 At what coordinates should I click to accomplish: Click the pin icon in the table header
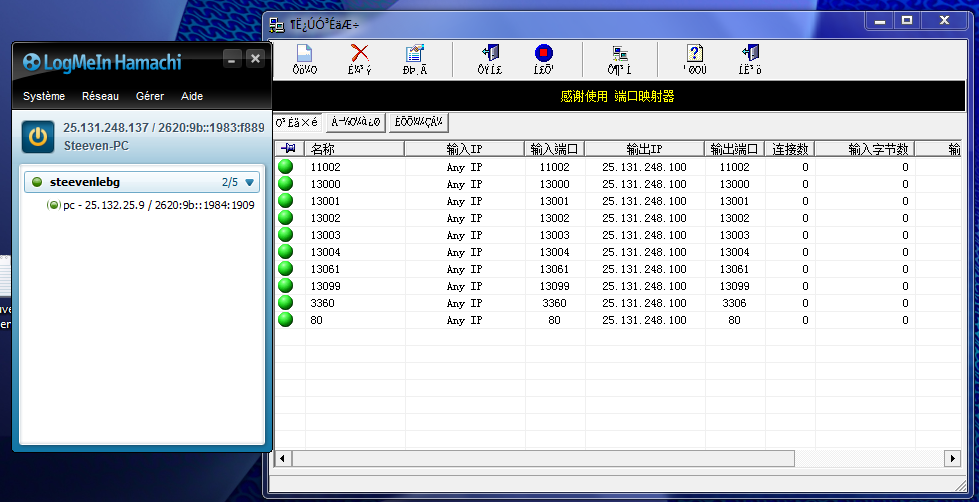(x=288, y=149)
